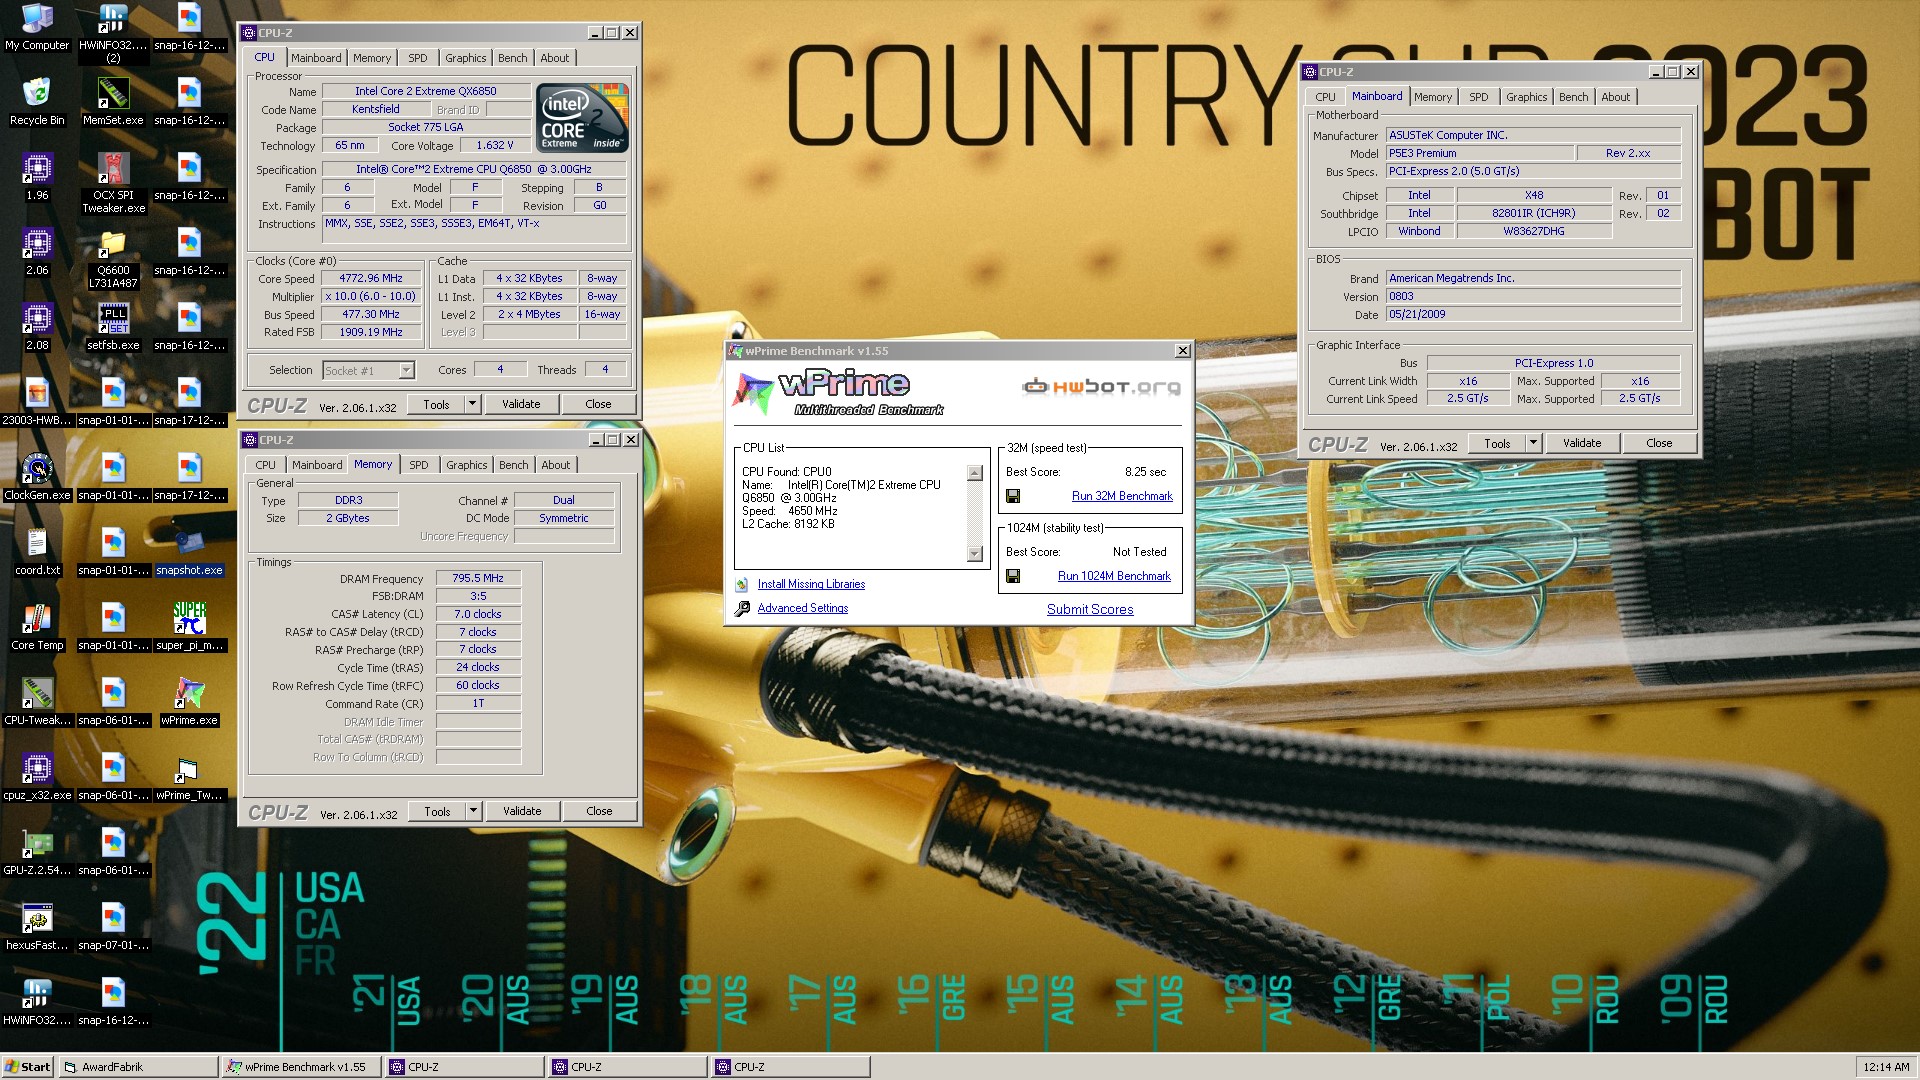Image resolution: width=1920 pixels, height=1080 pixels.
Task: Launch hexusFast desktop icon
Action: tap(37, 927)
